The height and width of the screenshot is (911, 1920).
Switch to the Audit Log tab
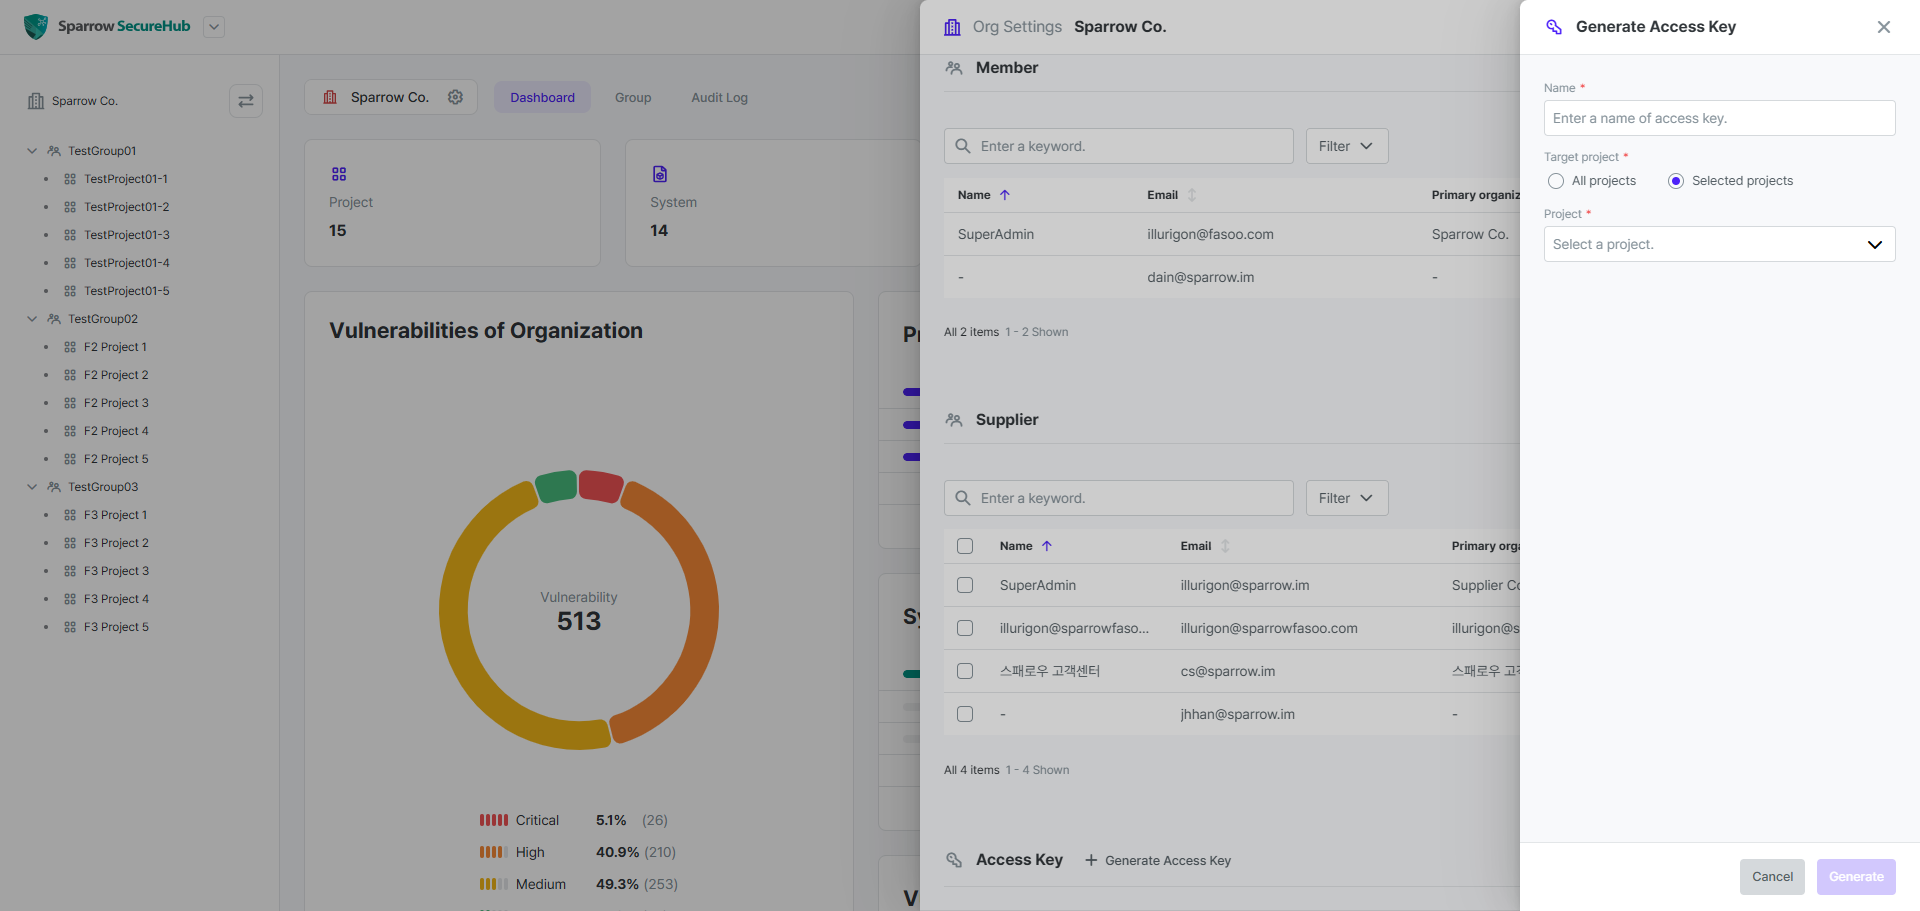tap(720, 98)
